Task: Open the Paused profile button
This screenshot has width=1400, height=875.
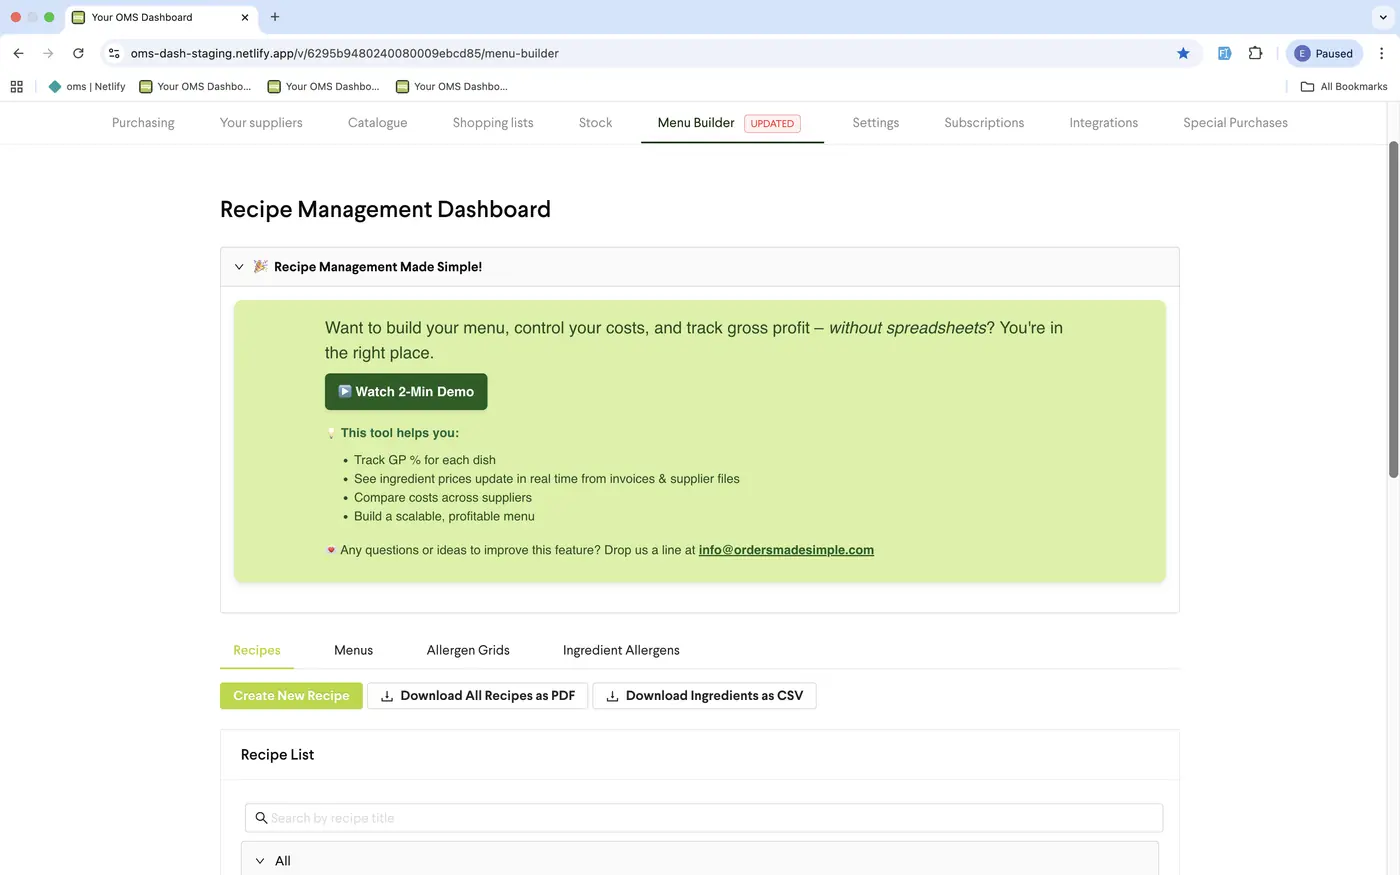Action: (1324, 53)
